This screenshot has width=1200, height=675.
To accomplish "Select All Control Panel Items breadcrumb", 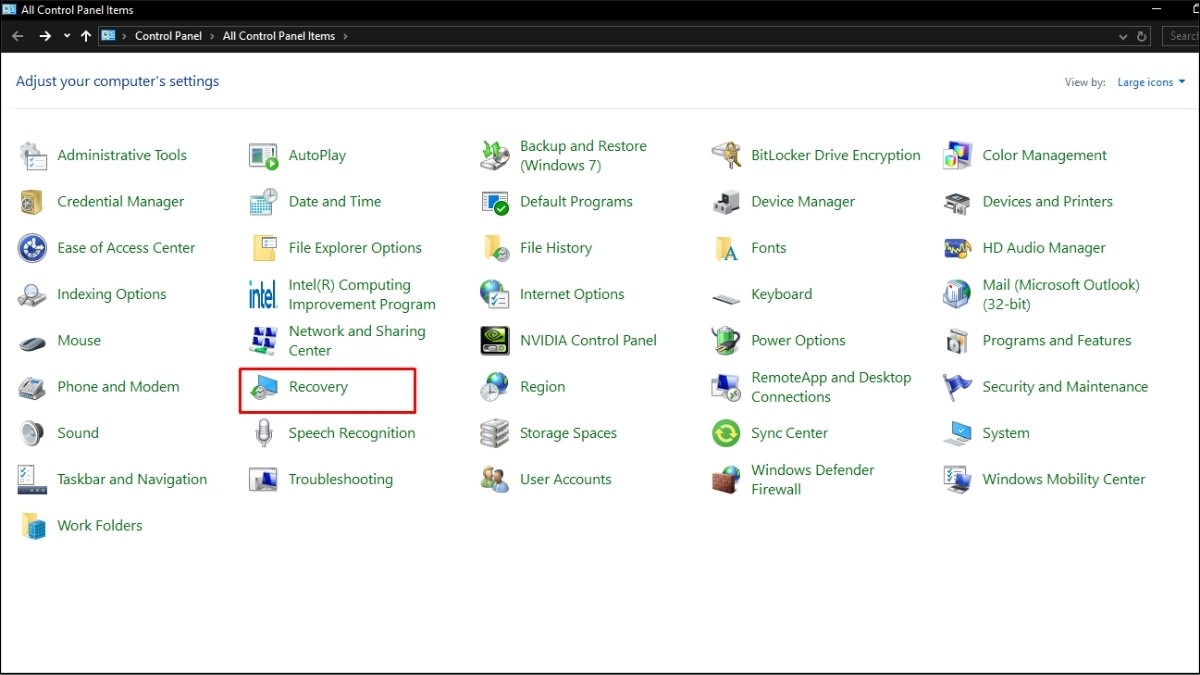I will tap(279, 36).
